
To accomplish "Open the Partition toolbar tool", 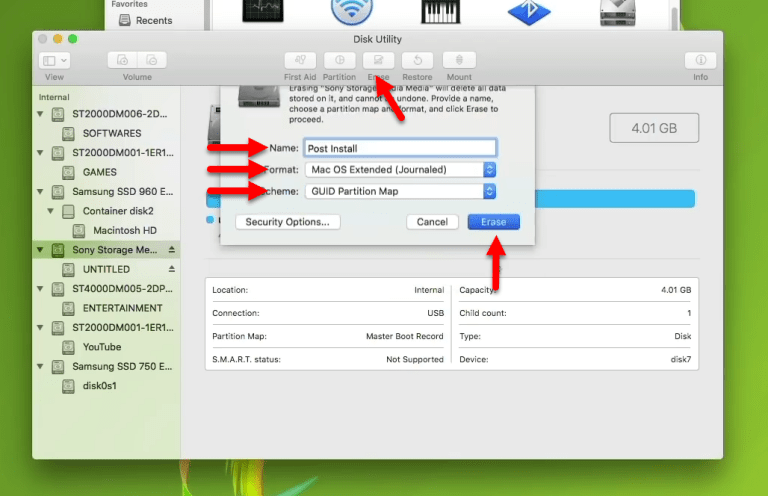I will [x=339, y=60].
